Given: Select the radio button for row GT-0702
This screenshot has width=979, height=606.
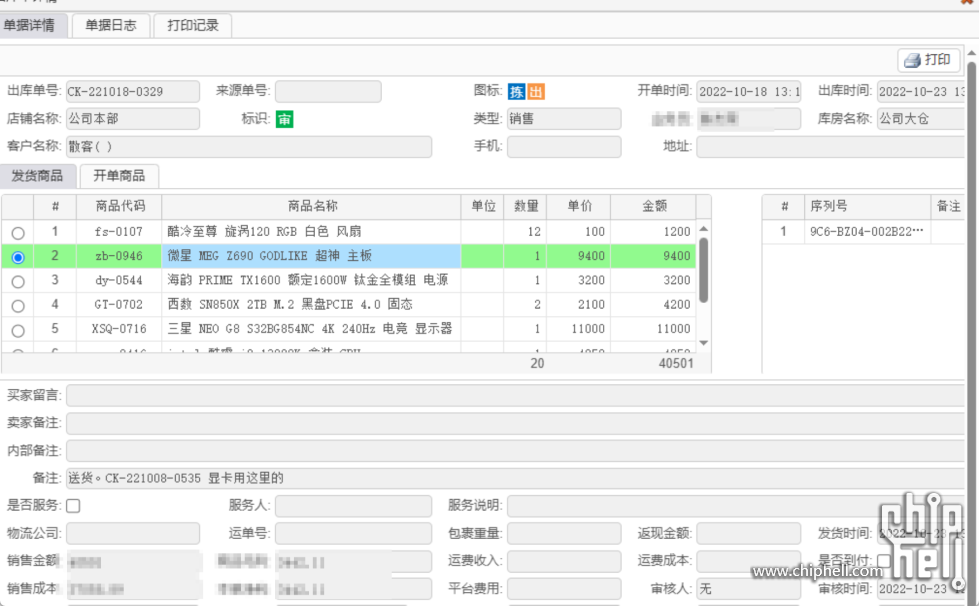Looking at the screenshot, I should coord(17,305).
